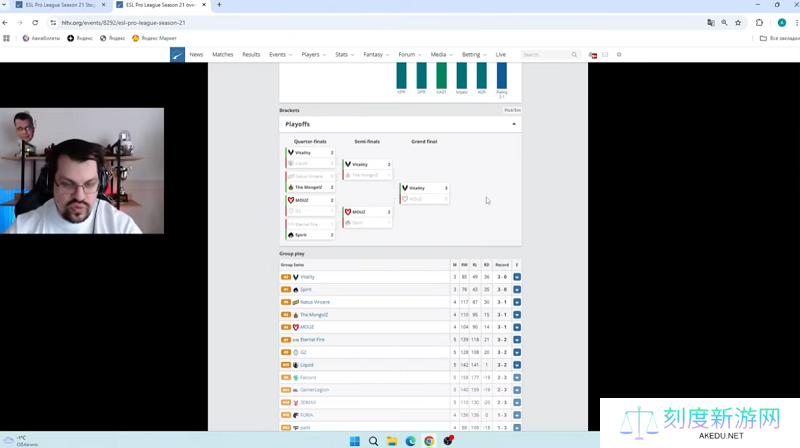Open the bookmarks bar apps grid icon
The image size is (800, 448).
tap(7, 38)
